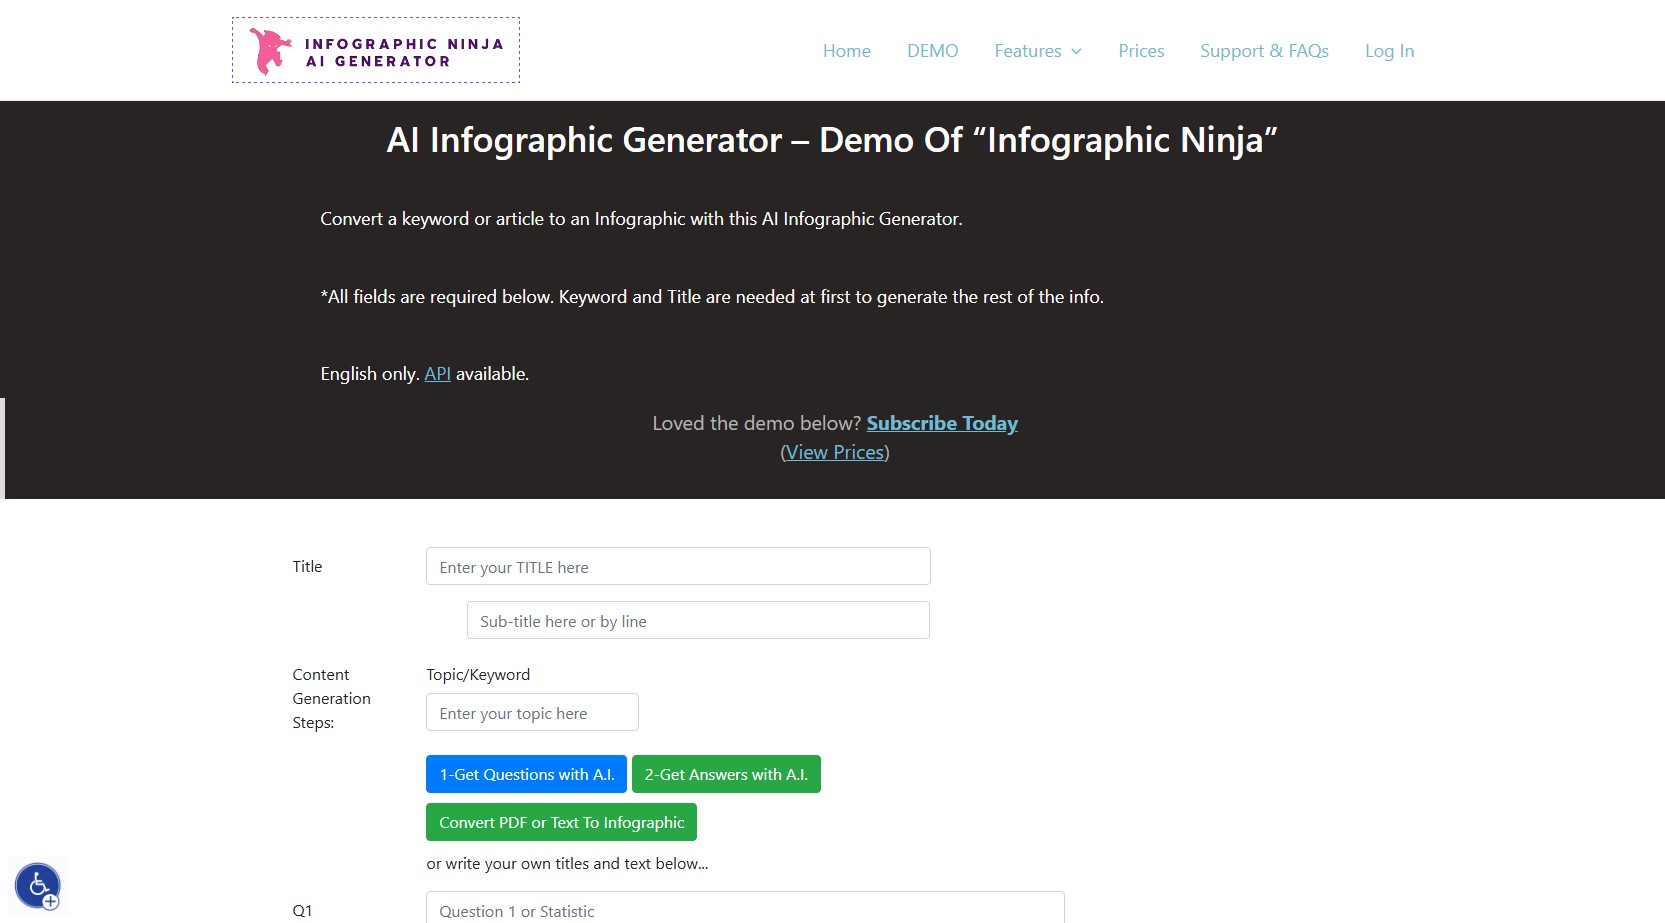This screenshot has width=1665, height=923.
Task: Click the Question 1 or Statistic field
Action: (x=745, y=909)
